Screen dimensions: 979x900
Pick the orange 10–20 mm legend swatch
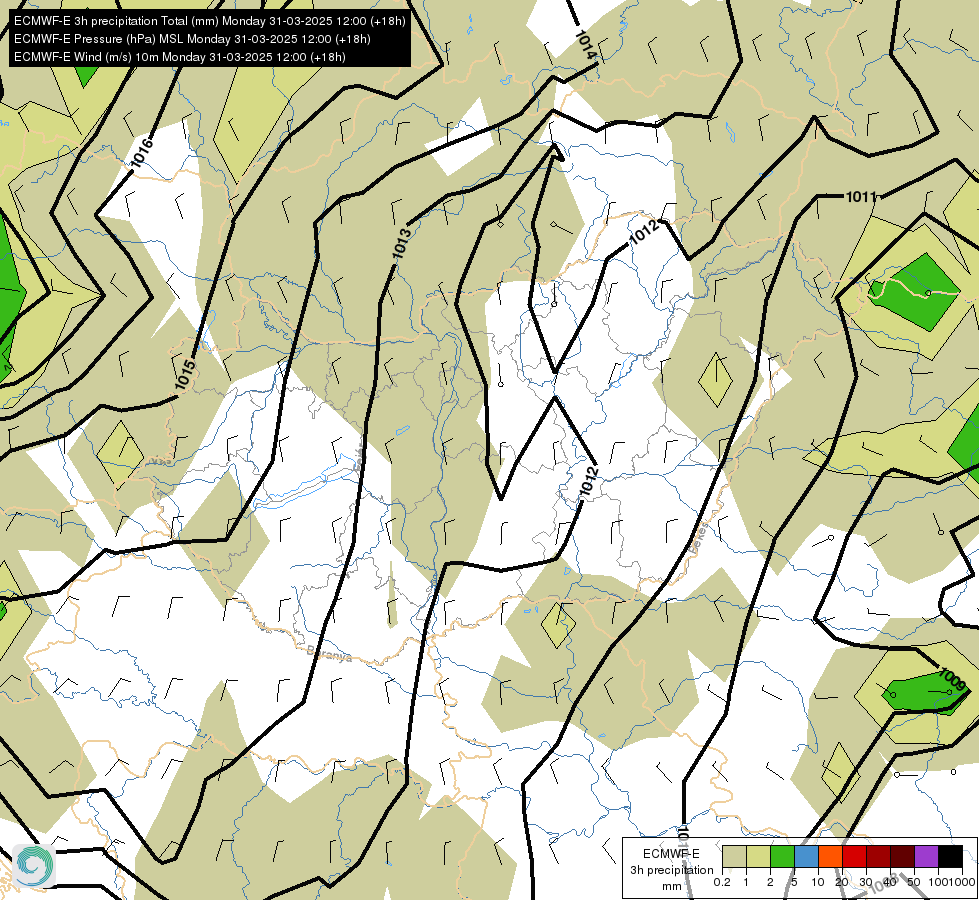(x=830, y=856)
